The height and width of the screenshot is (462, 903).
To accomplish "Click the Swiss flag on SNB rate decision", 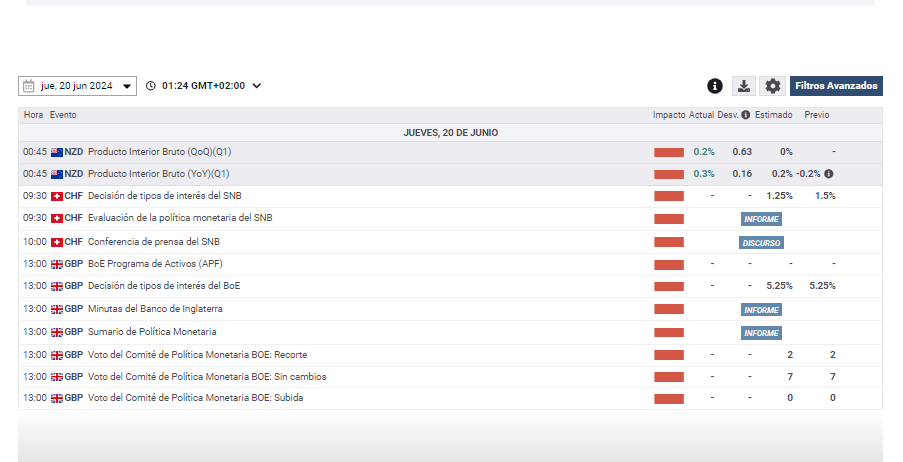I will 57,196.
